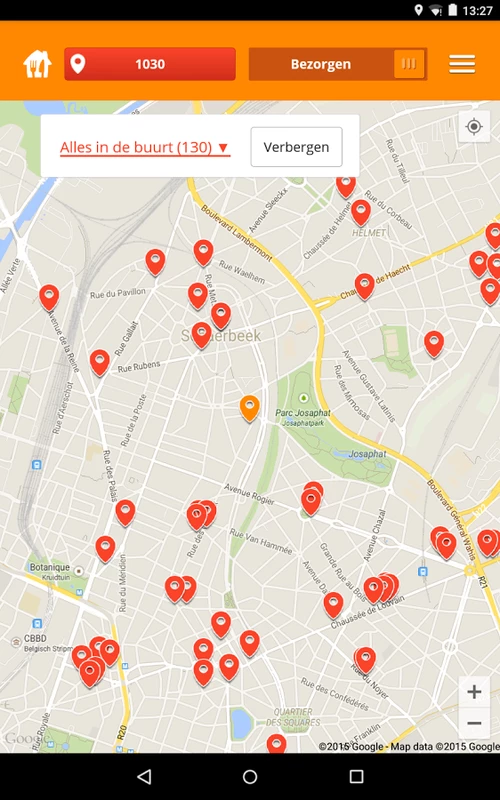The image size is (500, 800).
Task: Tap the red pin on Avenue de la Reine
Action: (x=49, y=297)
